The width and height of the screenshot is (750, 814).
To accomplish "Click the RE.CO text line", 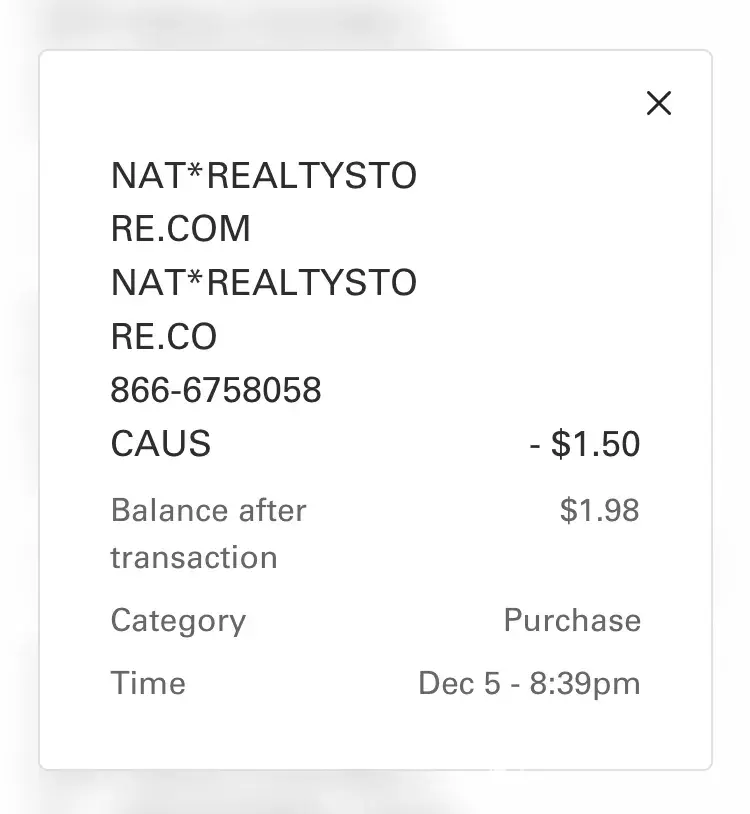I will click(x=163, y=337).
